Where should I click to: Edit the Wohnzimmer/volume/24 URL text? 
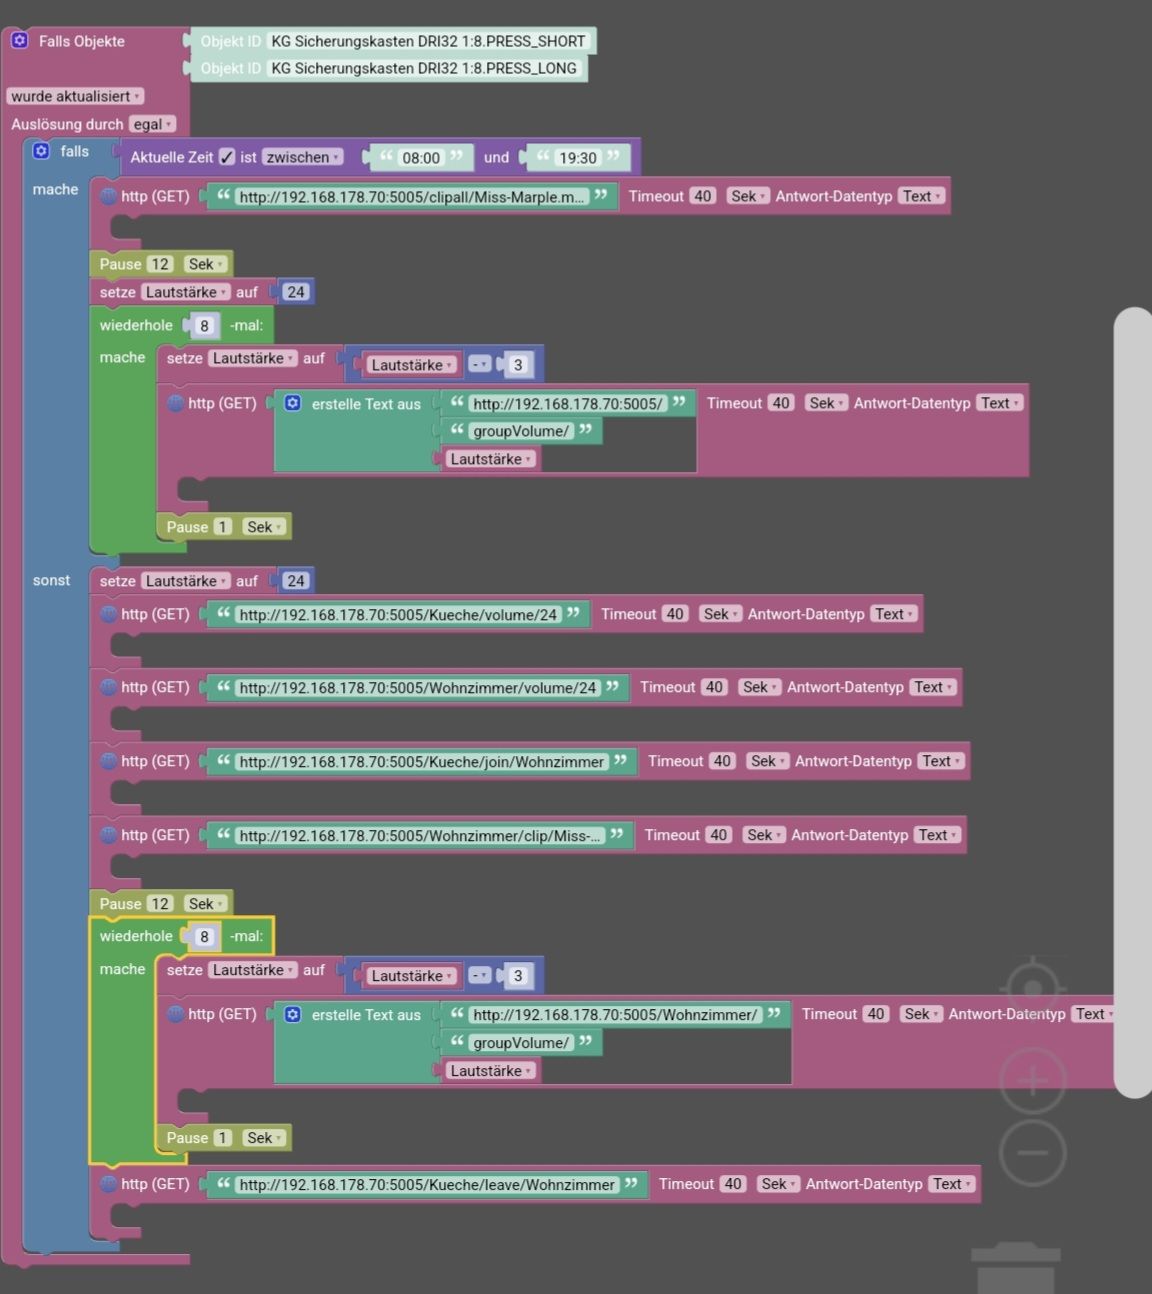click(418, 688)
